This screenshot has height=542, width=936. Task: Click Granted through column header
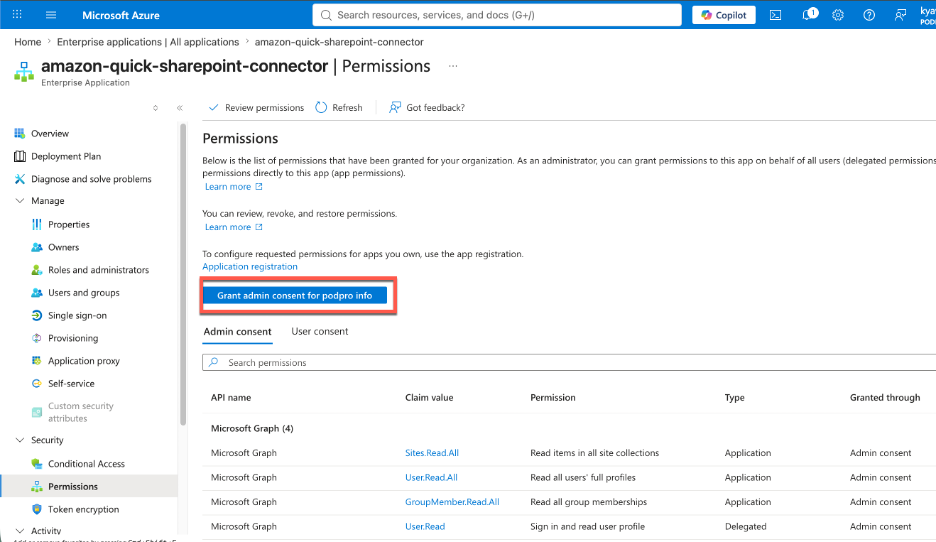[885, 398]
